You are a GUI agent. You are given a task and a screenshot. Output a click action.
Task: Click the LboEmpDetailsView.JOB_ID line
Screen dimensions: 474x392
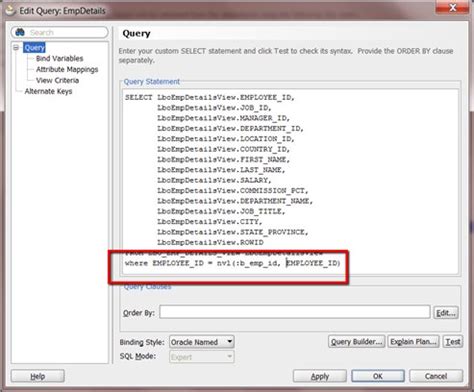click(x=214, y=108)
